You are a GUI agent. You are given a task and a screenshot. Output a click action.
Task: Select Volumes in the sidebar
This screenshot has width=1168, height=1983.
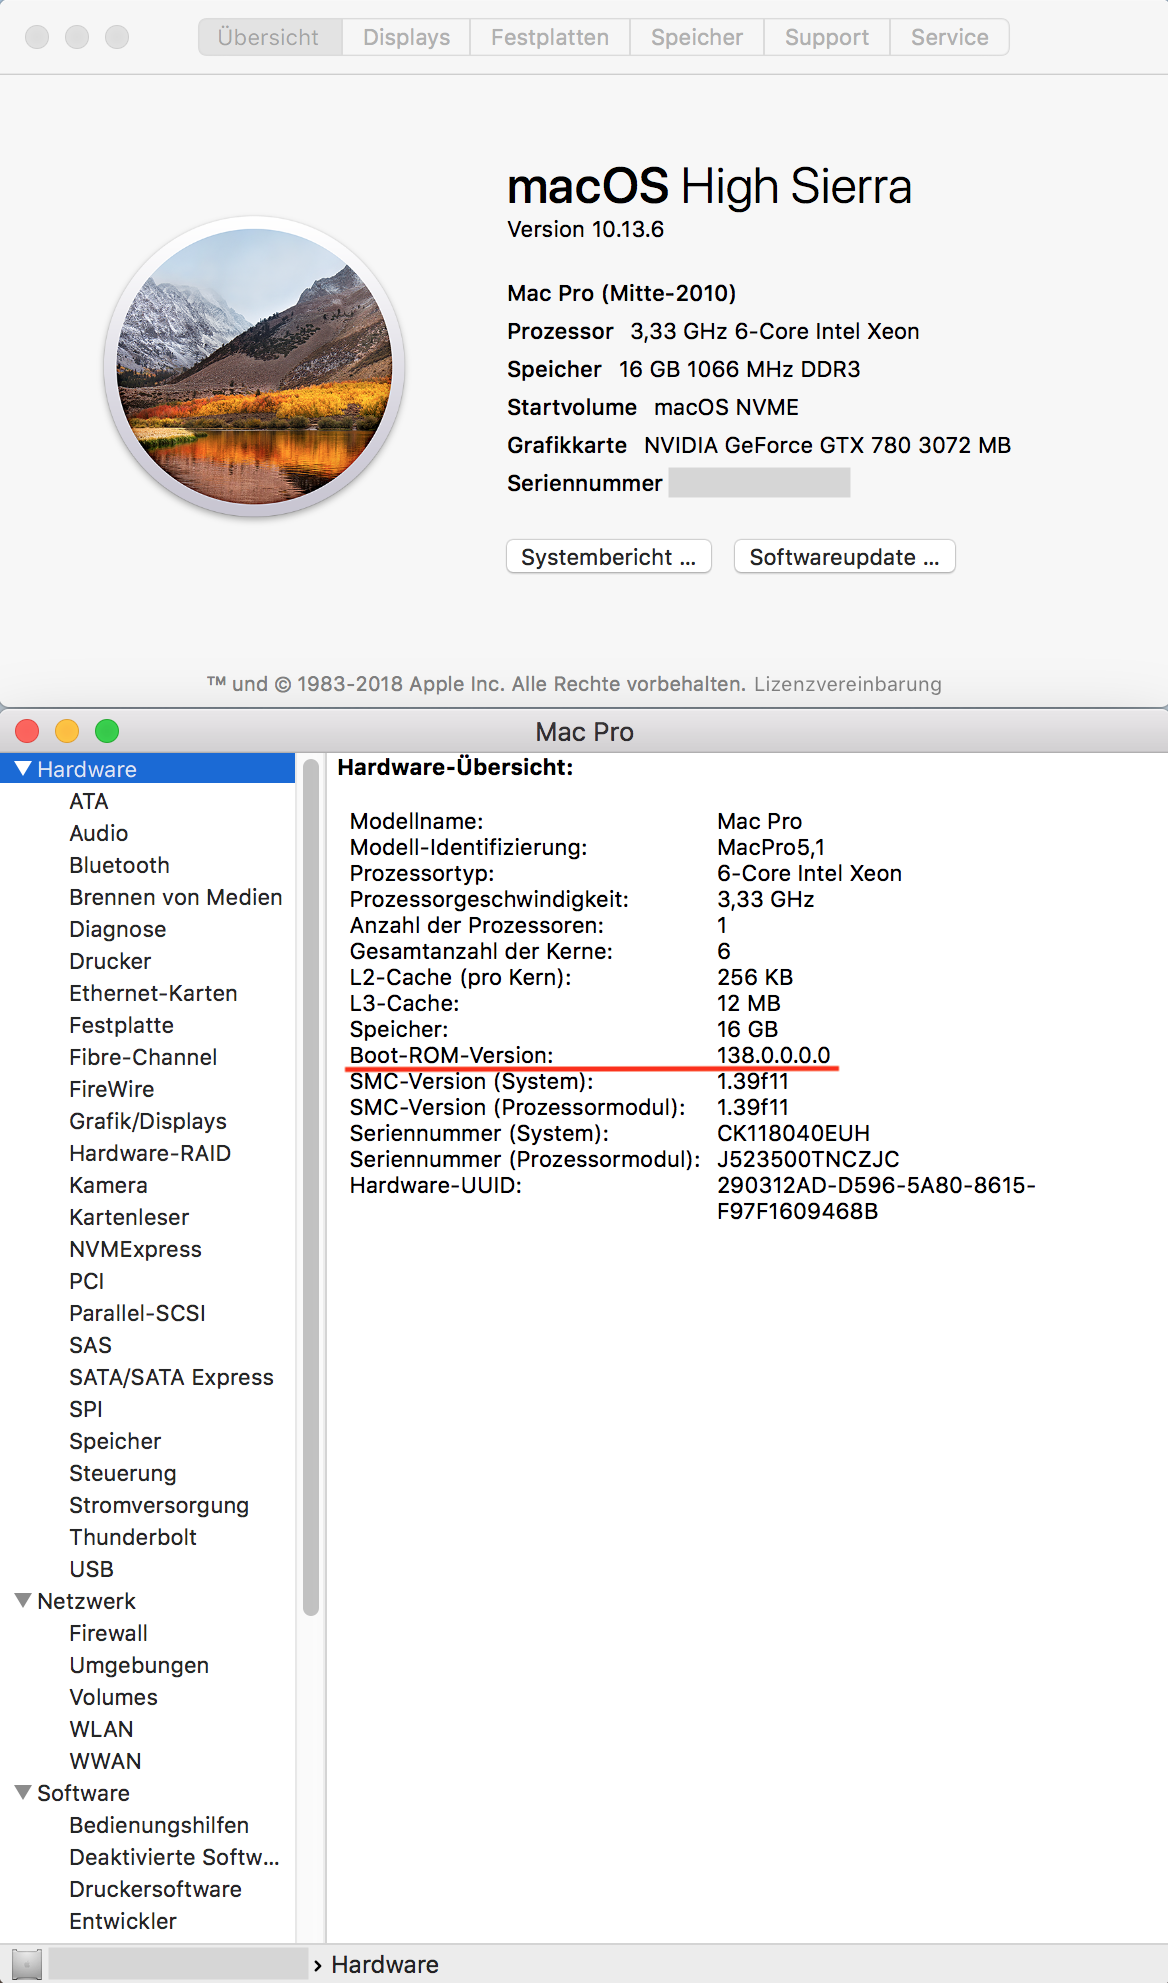coord(114,1697)
